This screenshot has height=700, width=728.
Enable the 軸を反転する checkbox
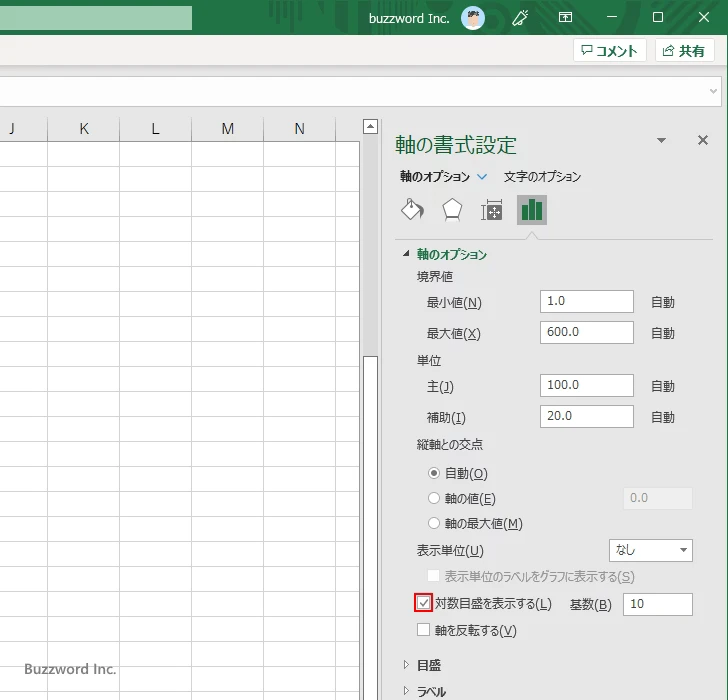(x=424, y=630)
